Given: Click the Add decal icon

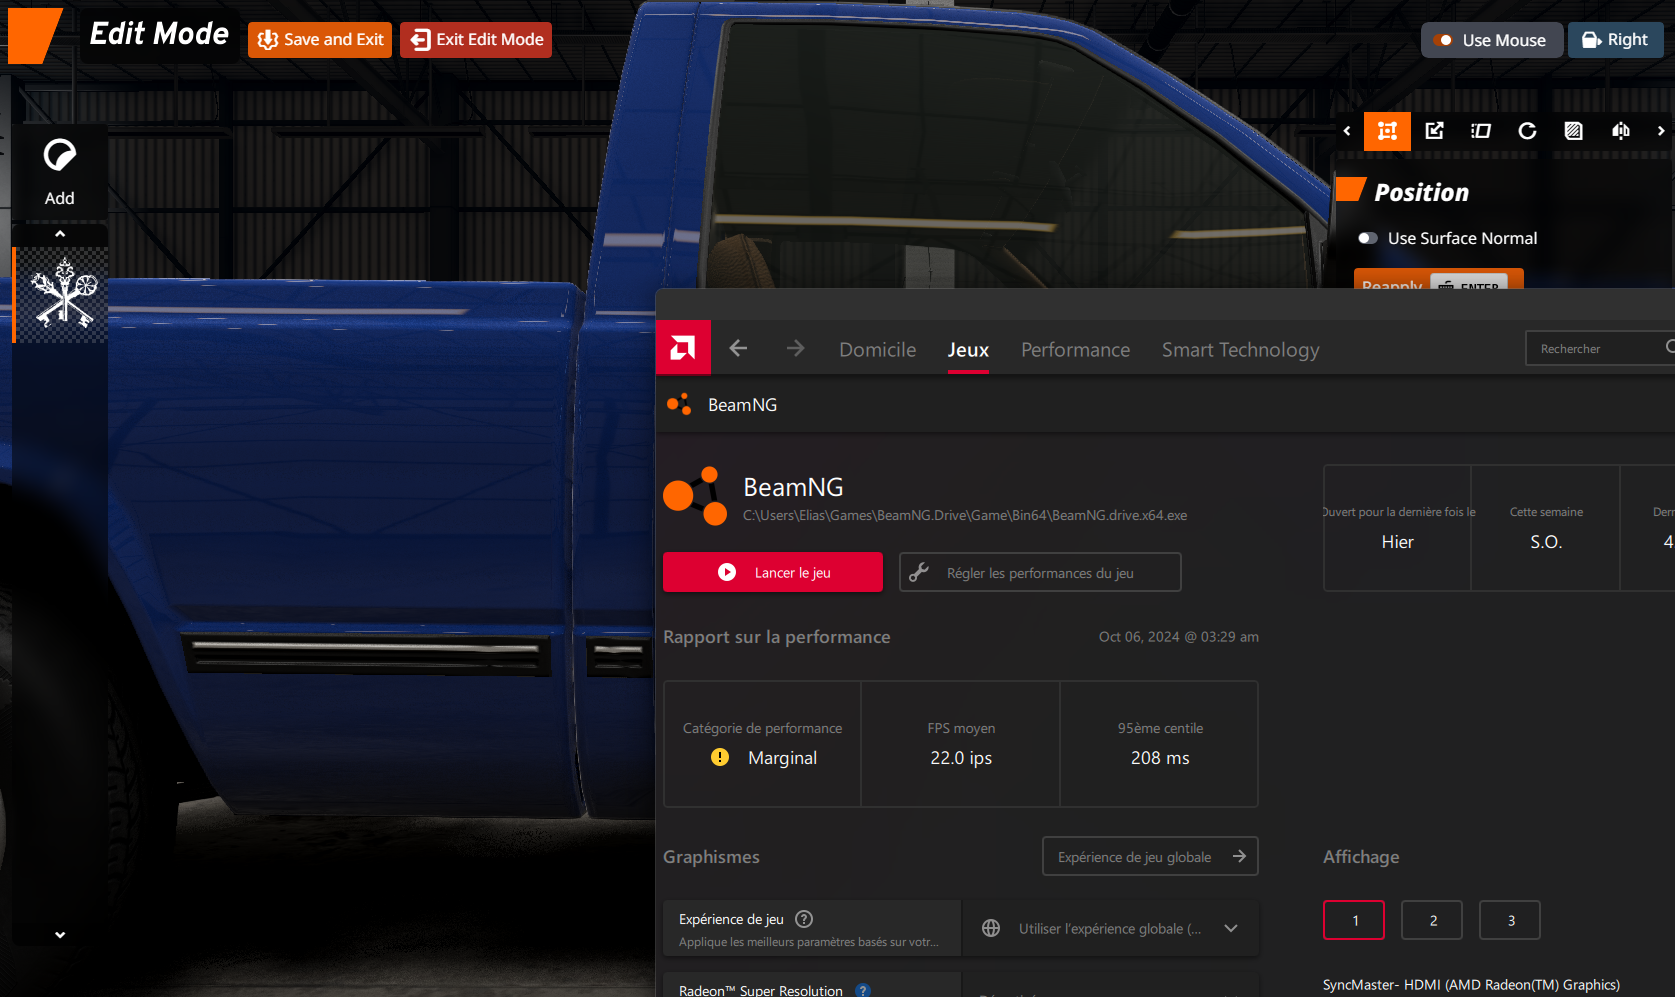Looking at the screenshot, I should pos(60,171).
